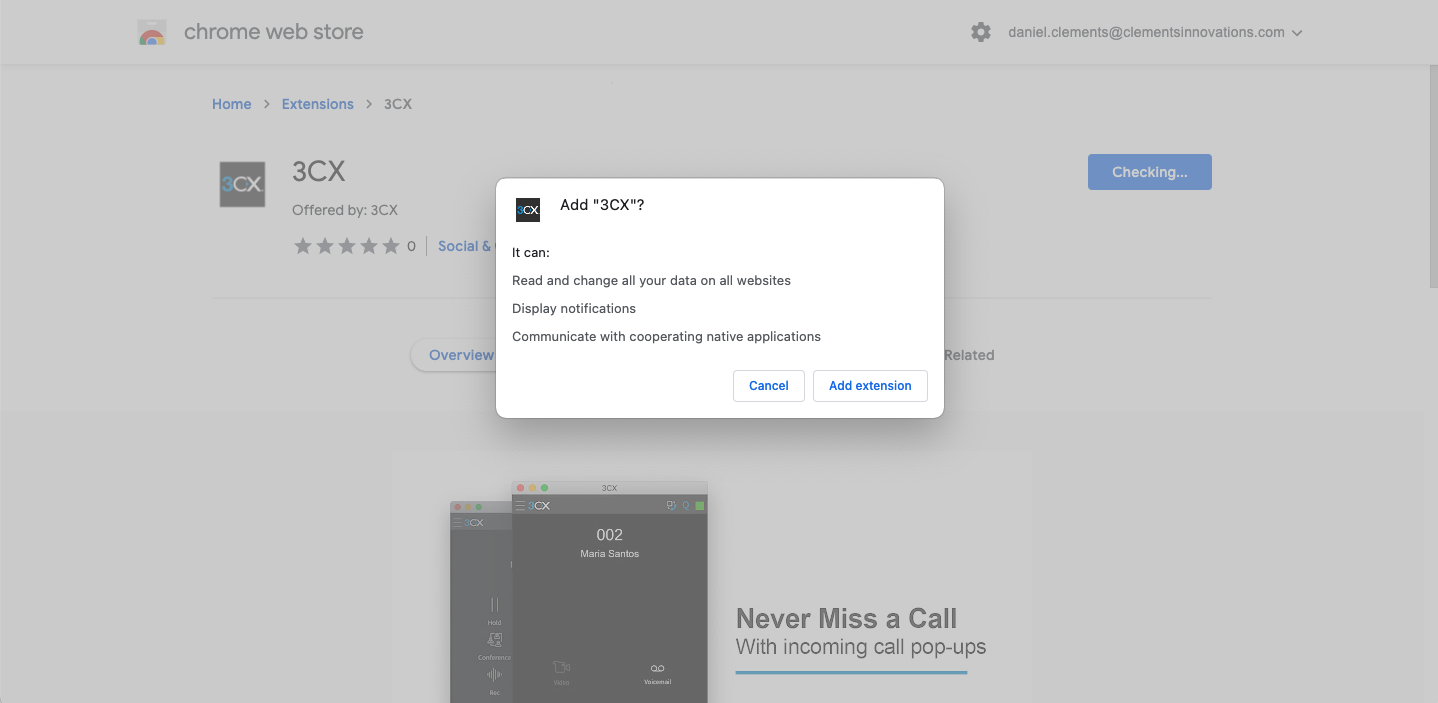Open the daniel.clements account dropdown

coord(1155,32)
